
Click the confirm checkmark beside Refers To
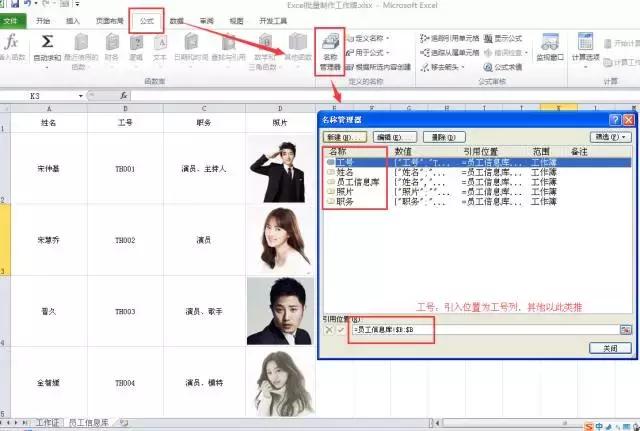(341, 330)
